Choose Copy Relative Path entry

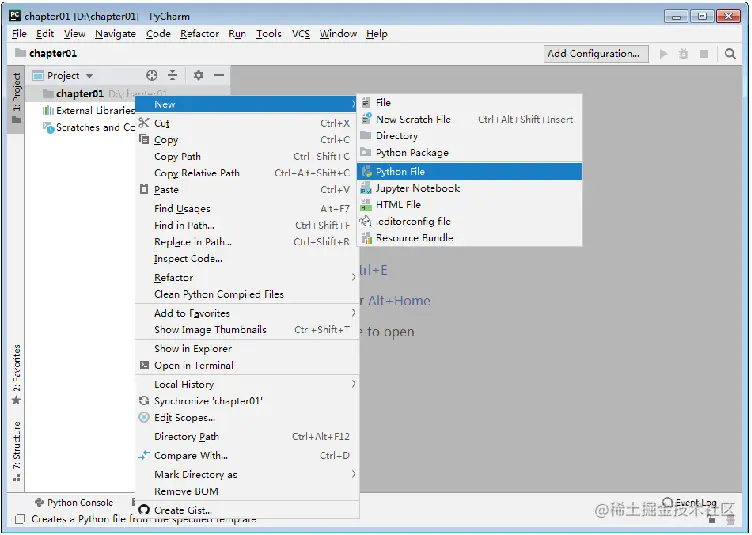(x=247, y=173)
